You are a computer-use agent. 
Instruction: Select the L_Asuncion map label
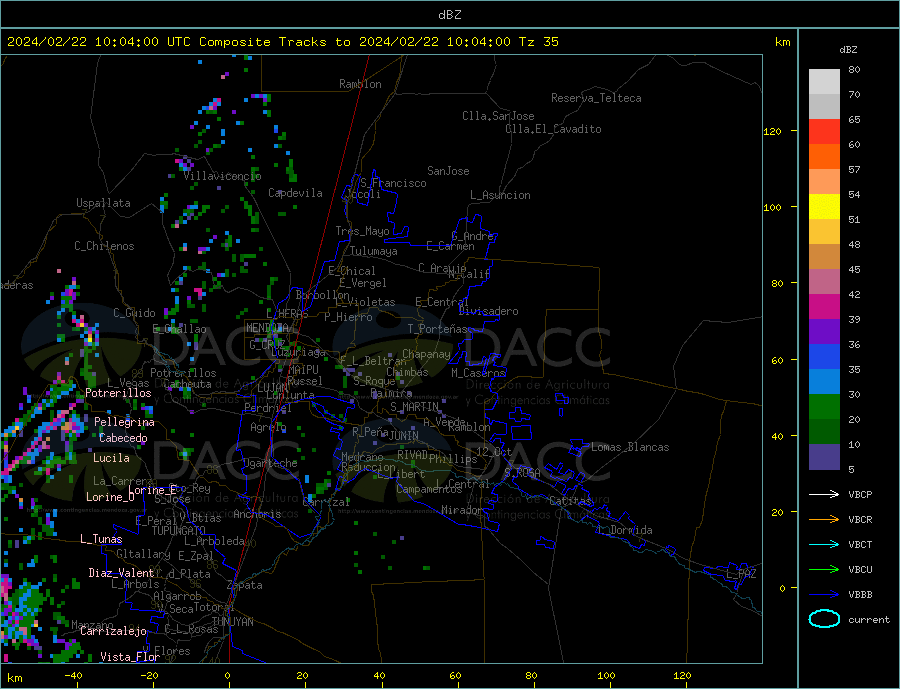[x=500, y=195]
